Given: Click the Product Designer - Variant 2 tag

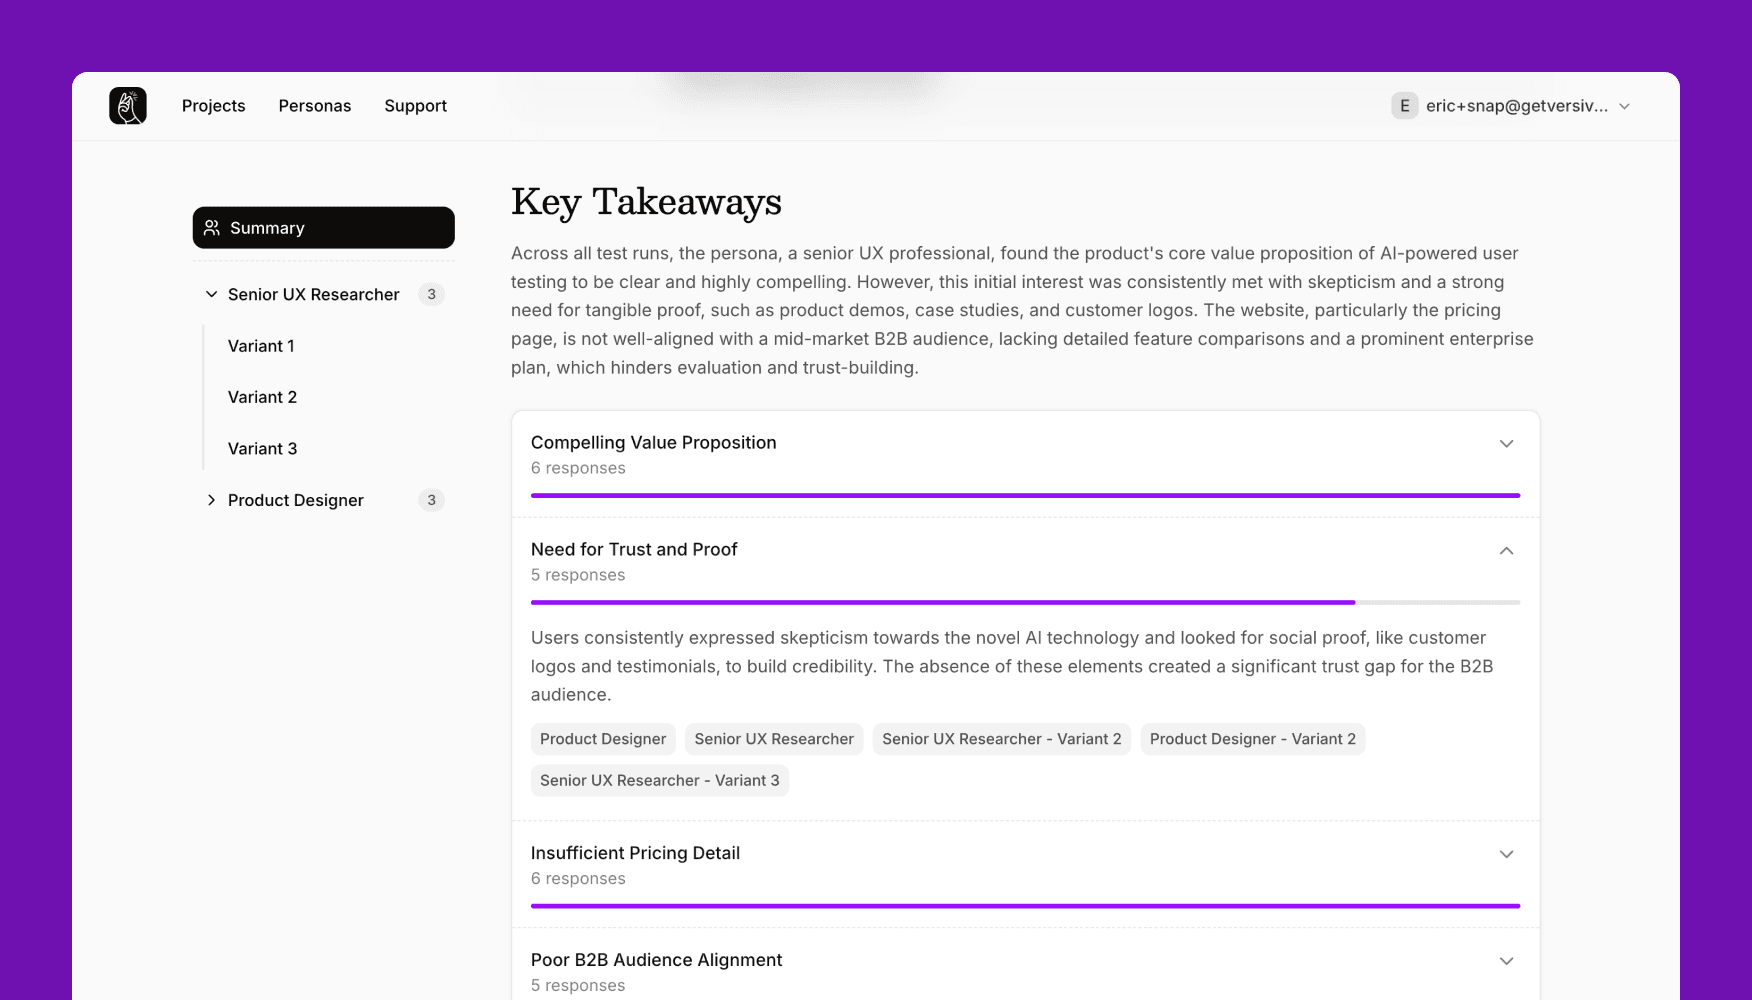Looking at the screenshot, I should pyautogui.click(x=1252, y=739).
